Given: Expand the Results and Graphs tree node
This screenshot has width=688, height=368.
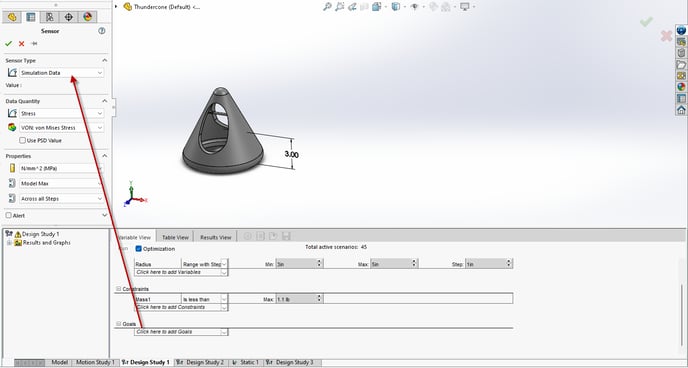Looking at the screenshot, I should coord(9,243).
